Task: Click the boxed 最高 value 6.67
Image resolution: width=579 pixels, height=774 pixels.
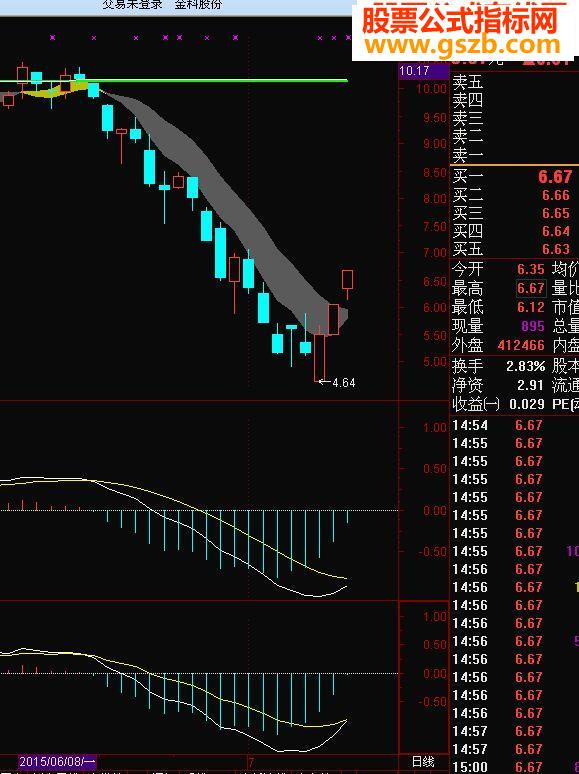Action: tap(531, 288)
